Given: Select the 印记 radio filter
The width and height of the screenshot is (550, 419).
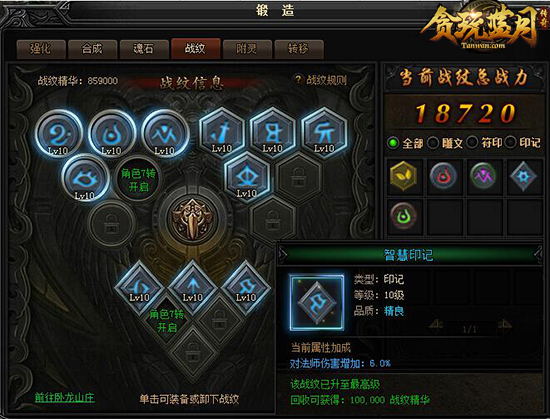Looking at the screenshot, I should tap(523, 143).
